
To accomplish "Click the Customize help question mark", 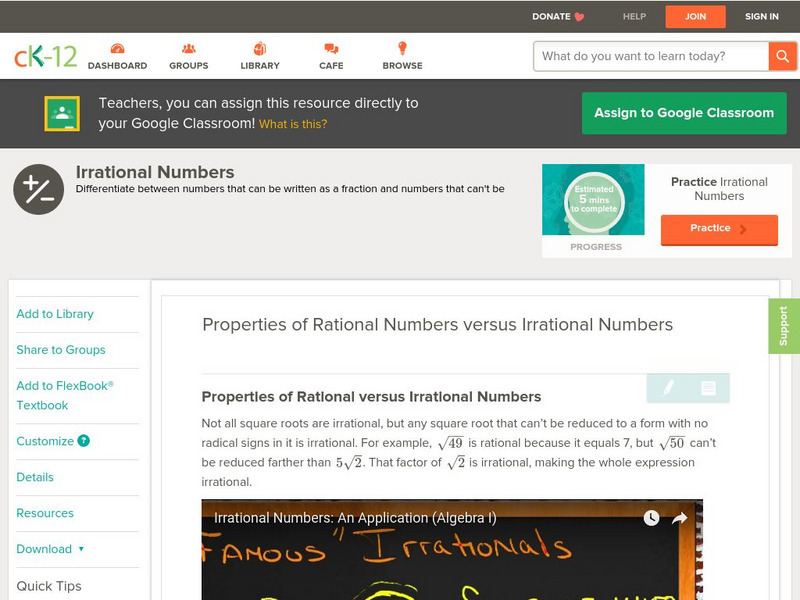I will (x=84, y=441).
